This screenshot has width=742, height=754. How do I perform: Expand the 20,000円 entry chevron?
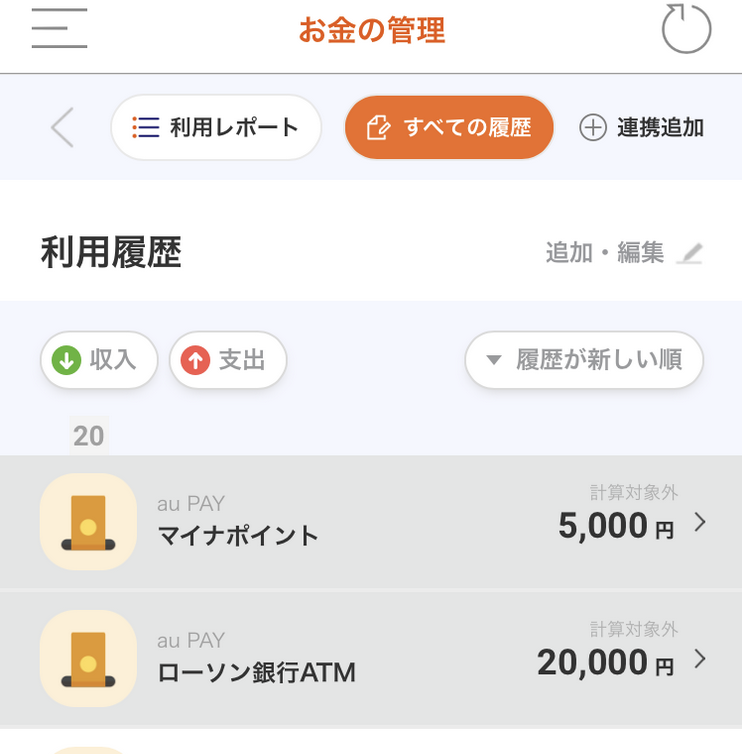point(700,658)
